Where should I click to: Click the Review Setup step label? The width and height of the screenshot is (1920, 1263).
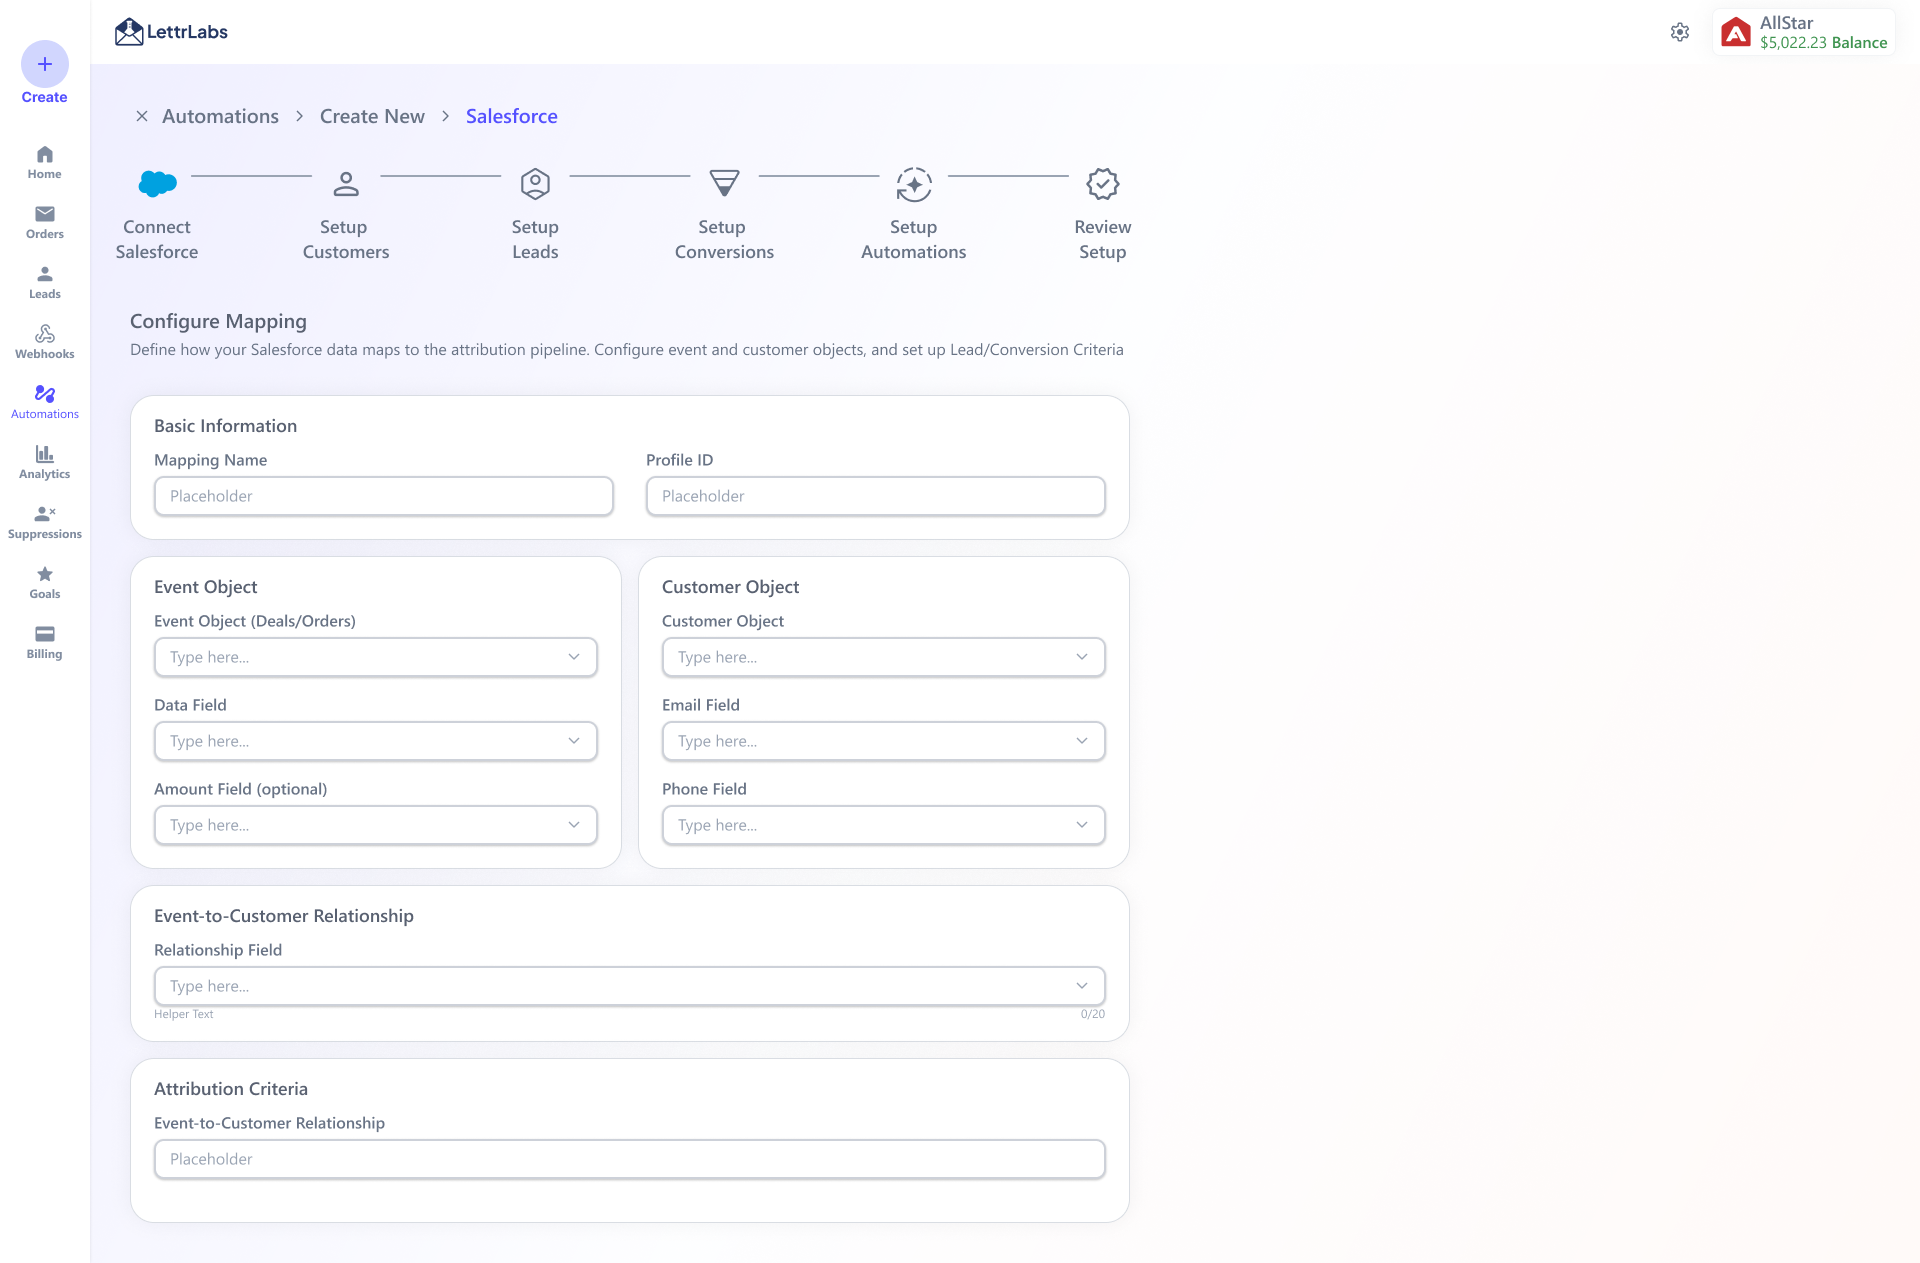click(x=1103, y=240)
